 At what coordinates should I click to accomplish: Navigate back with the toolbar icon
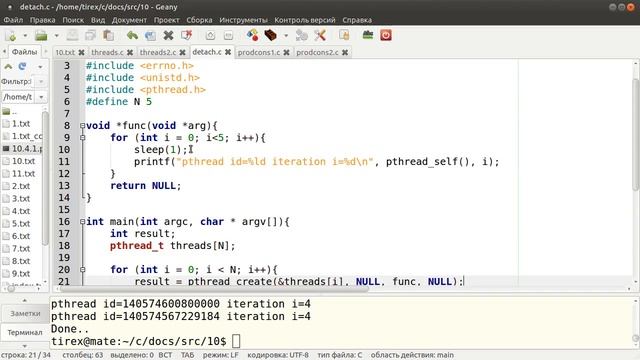click(x=210, y=36)
